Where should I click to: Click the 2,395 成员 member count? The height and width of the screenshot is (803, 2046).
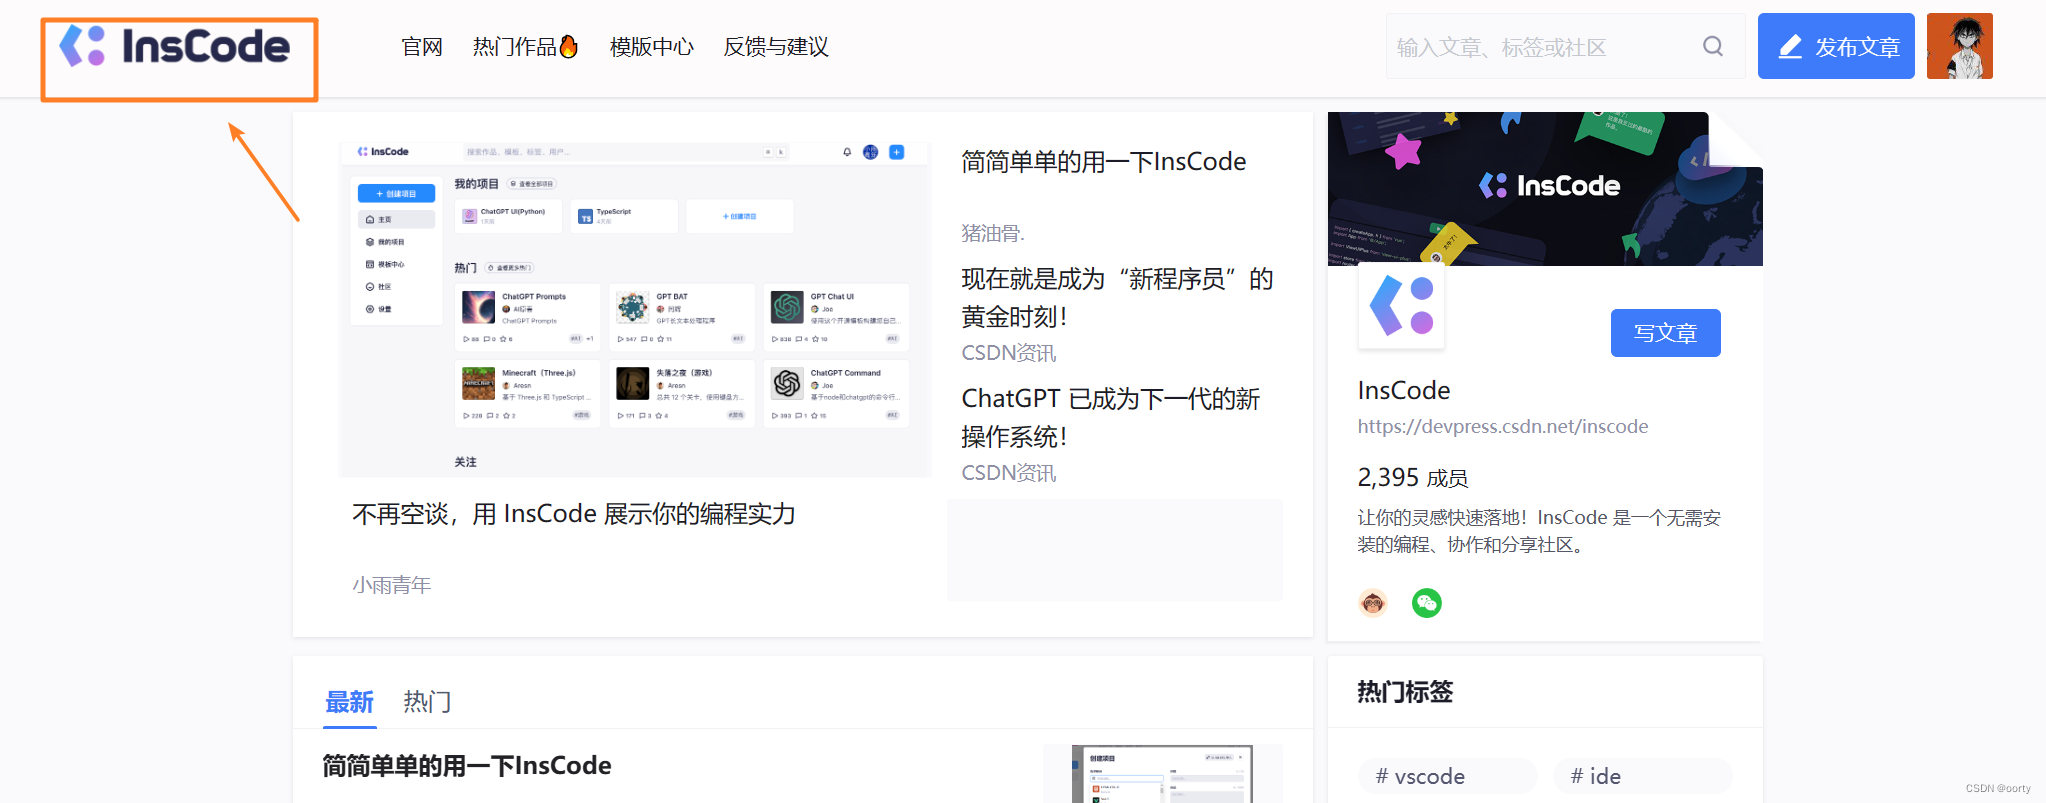click(x=1412, y=478)
